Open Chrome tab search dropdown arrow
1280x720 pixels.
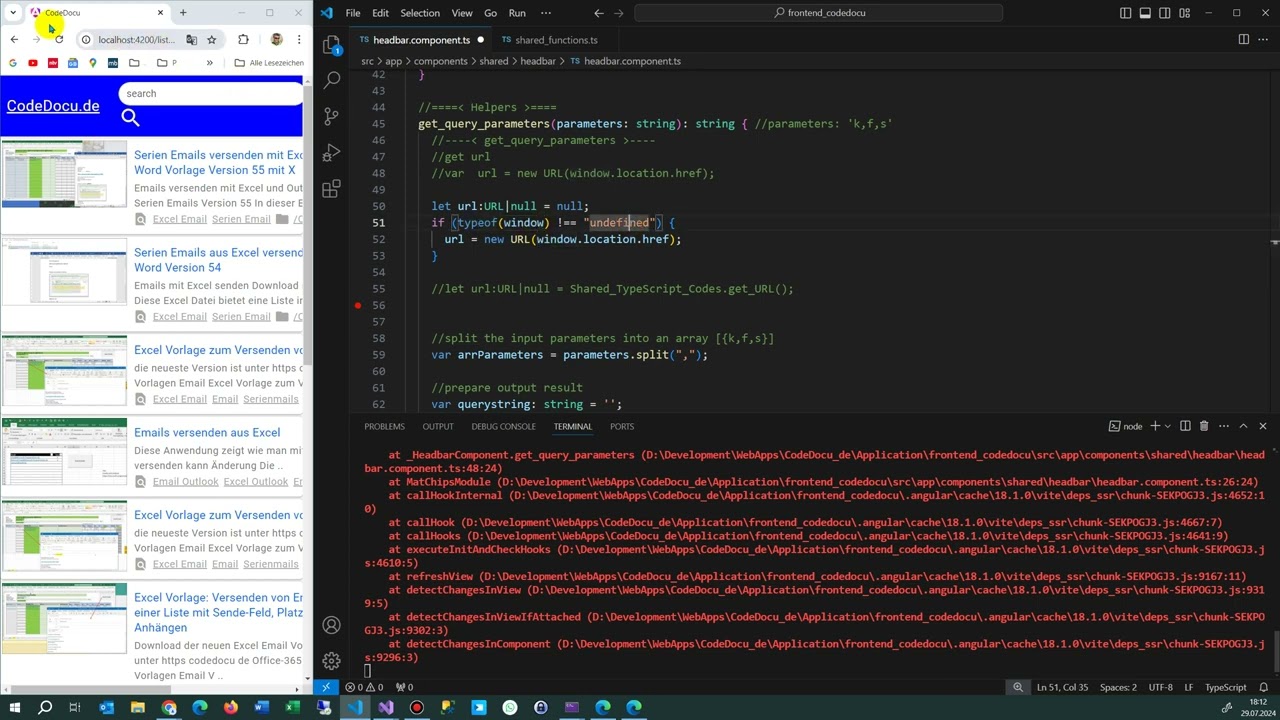(13, 13)
